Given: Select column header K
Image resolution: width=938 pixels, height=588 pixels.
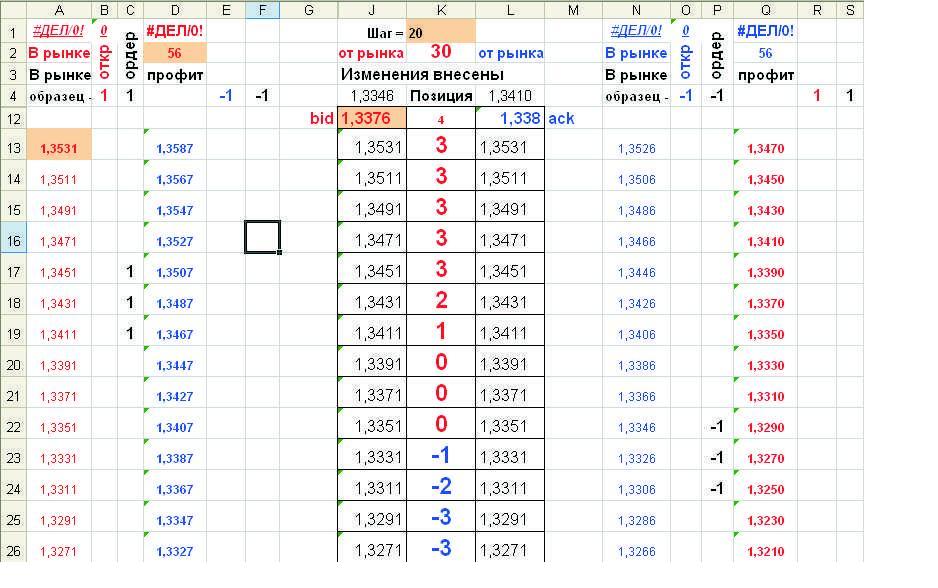Looking at the screenshot, I should click(441, 10).
